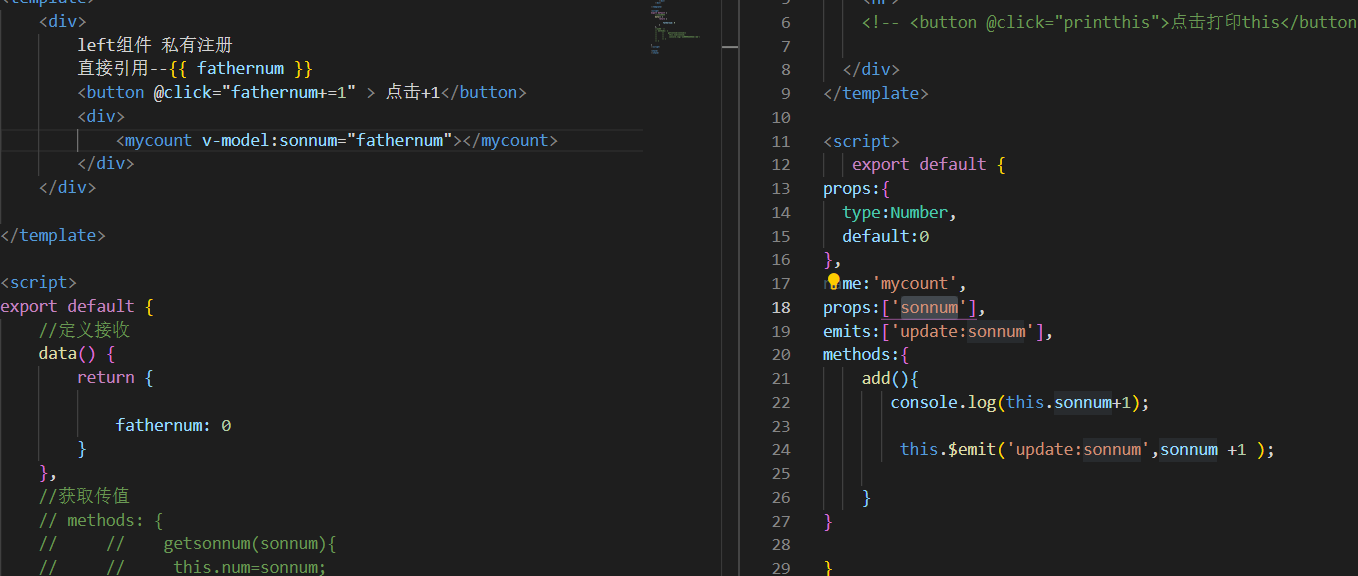Click the '</template>' tag in left editor
Image resolution: width=1358 pixels, height=576 pixels.
(x=53, y=235)
